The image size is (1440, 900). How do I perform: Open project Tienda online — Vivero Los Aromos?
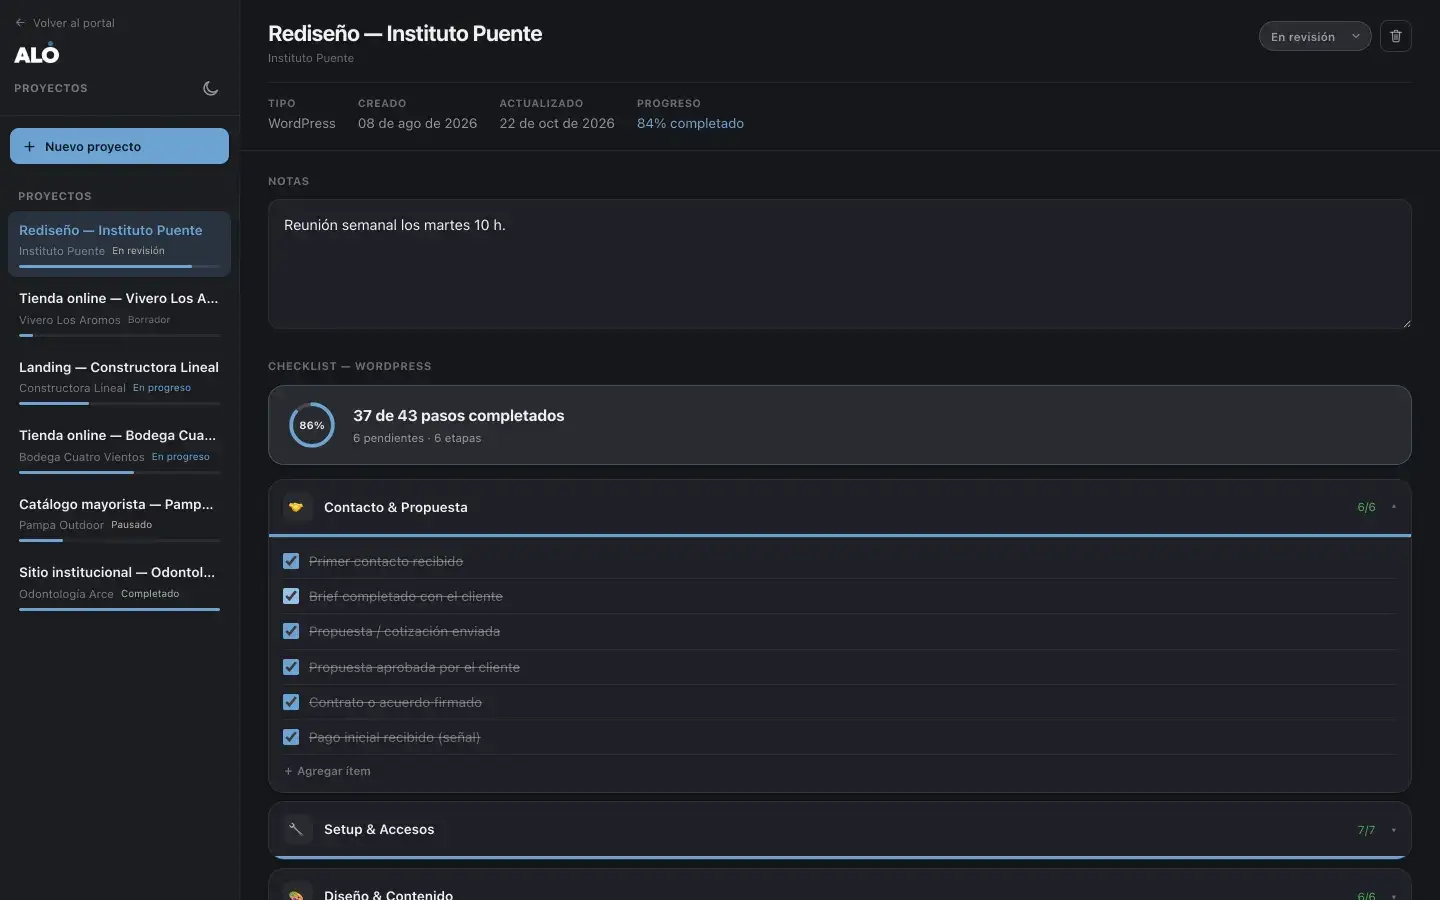pyautogui.click(x=119, y=312)
